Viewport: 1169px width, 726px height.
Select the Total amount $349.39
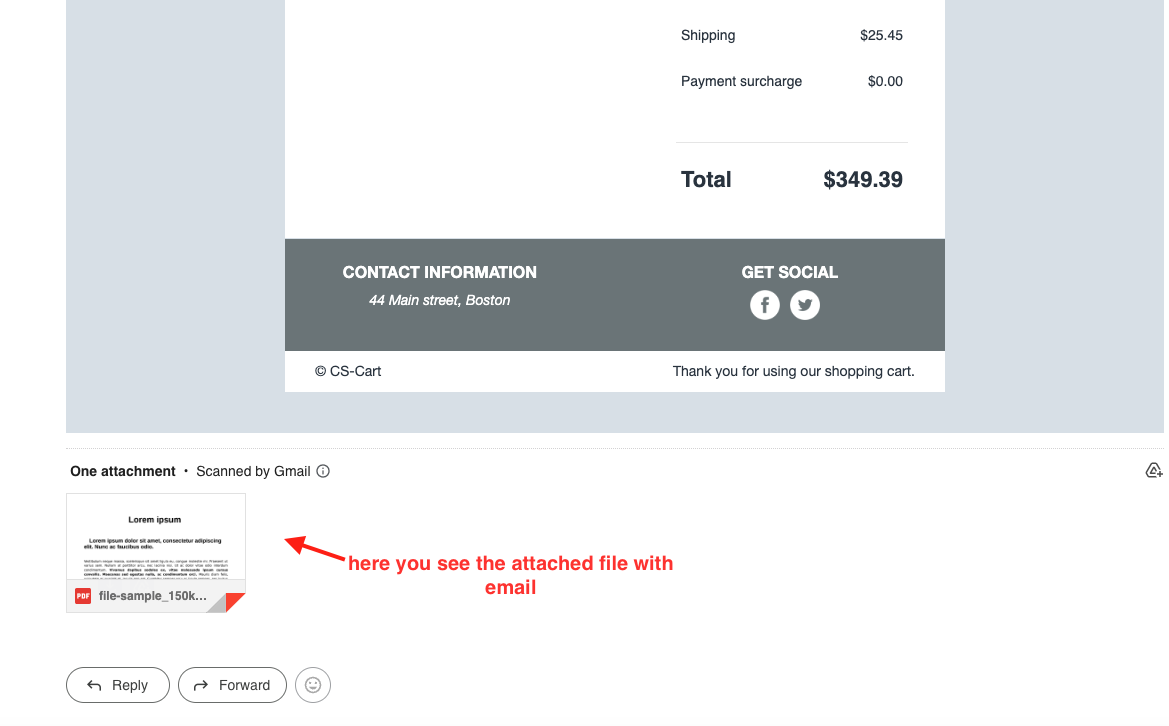click(x=862, y=180)
